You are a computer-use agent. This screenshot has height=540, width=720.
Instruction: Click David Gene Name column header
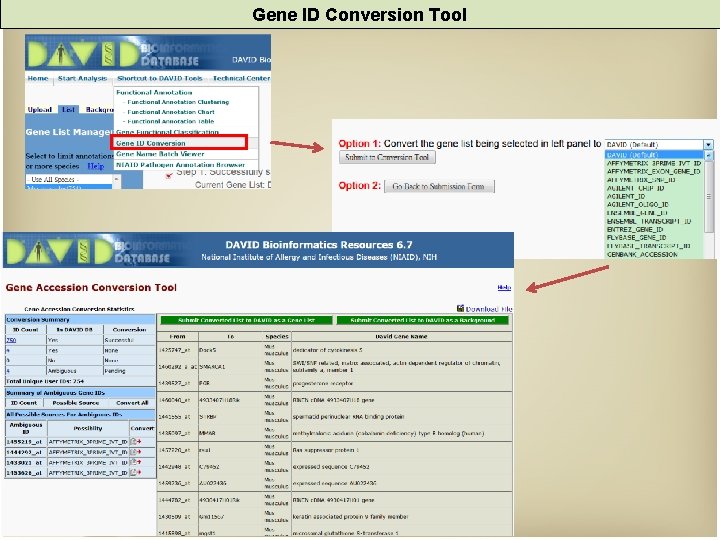click(401, 337)
